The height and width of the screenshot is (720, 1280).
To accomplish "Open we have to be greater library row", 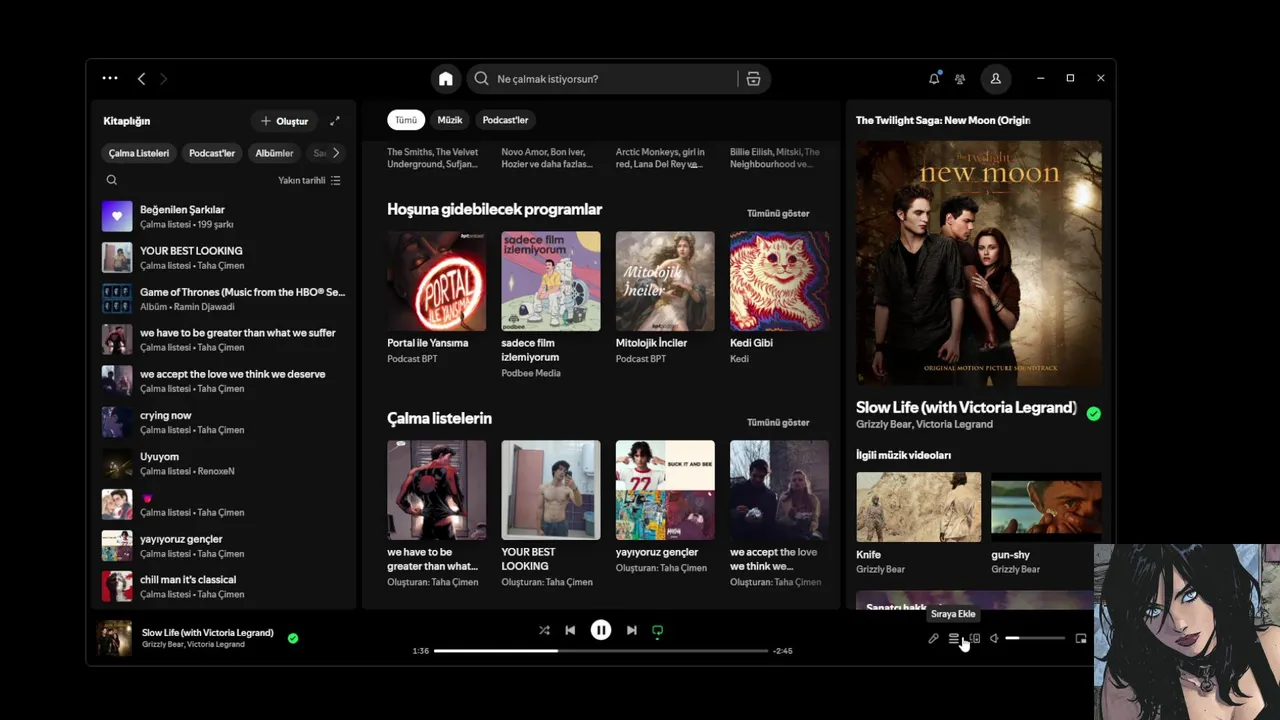I will 223,339.
